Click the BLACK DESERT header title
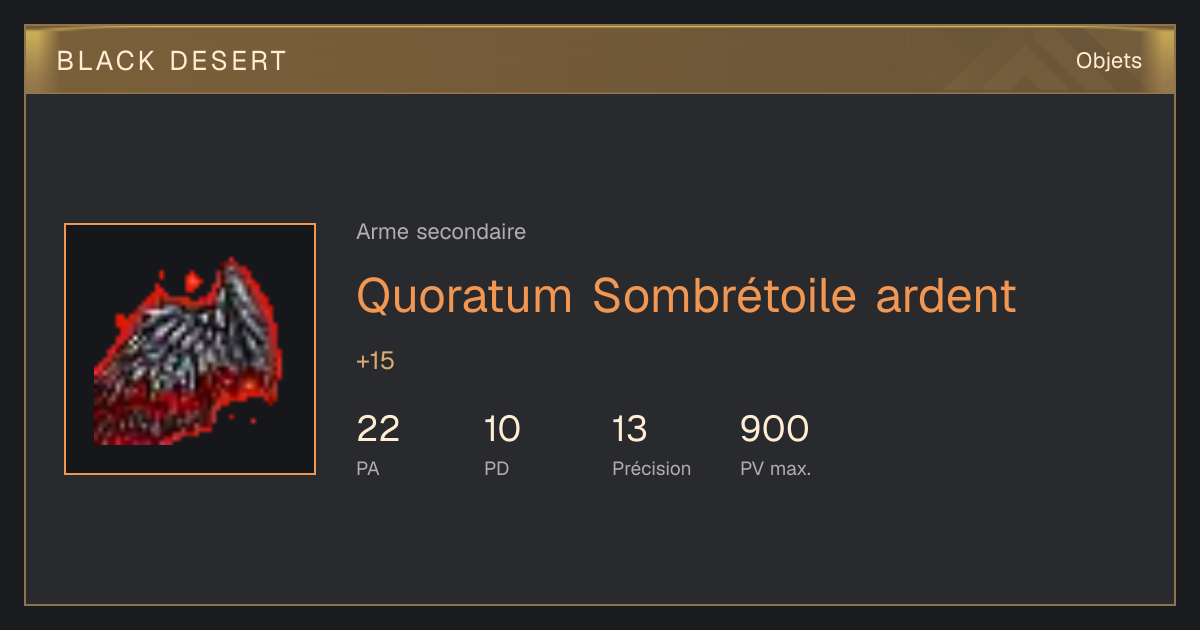This screenshot has width=1200, height=630. [172, 61]
